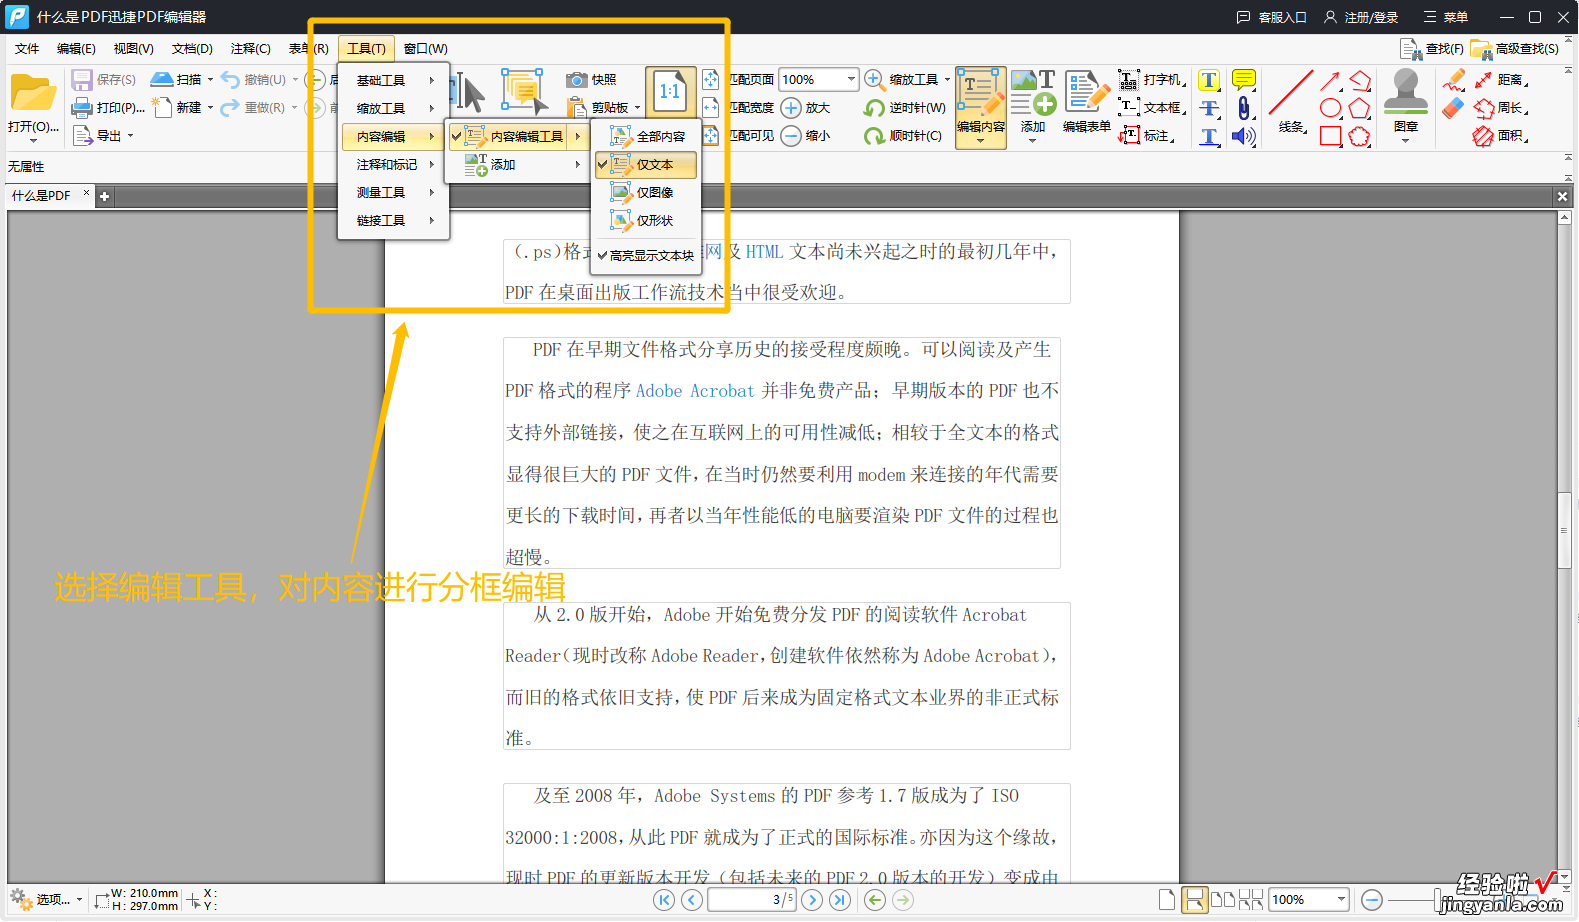Click the paperclip attachment icon
The height and width of the screenshot is (922, 1579).
click(x=1244, y=107)
